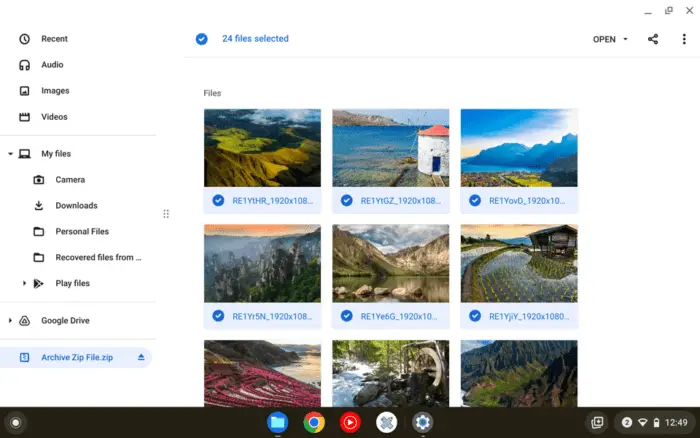Go to Videos in the sidebar
The image size is (700, 438).
54,117
